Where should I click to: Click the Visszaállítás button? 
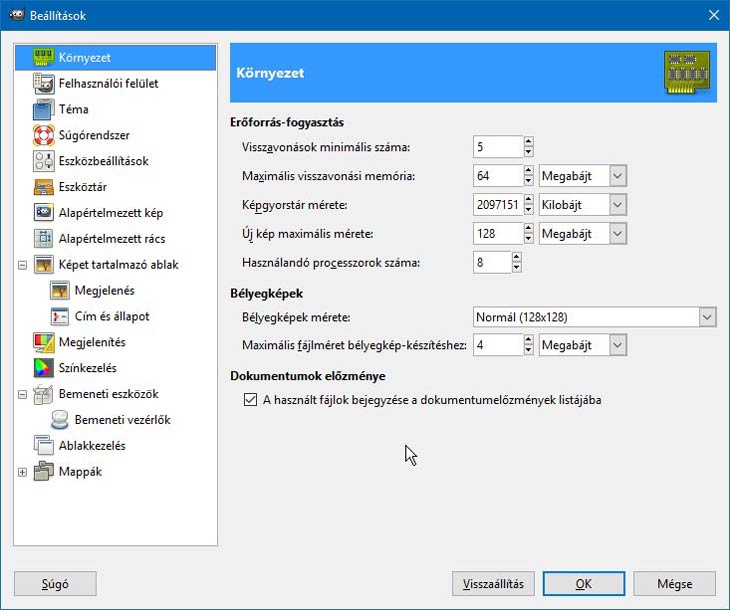494,584
